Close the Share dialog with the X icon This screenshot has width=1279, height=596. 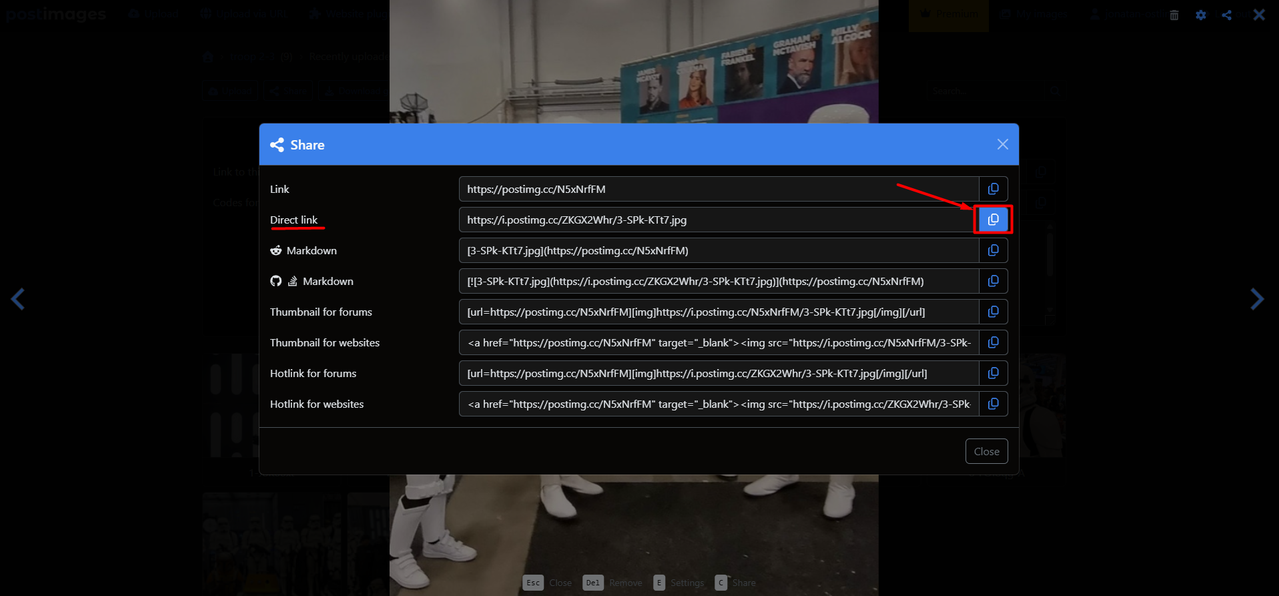coord(1003,145)
